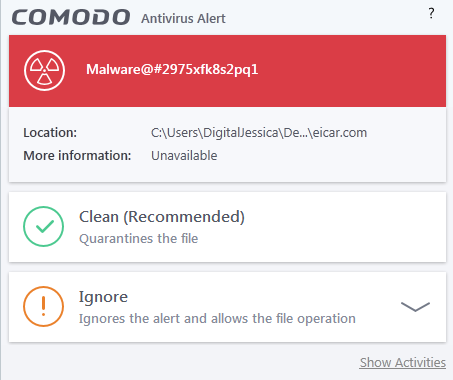
Task: Open the Show Activities link
Action: click(x=403, y=362)
